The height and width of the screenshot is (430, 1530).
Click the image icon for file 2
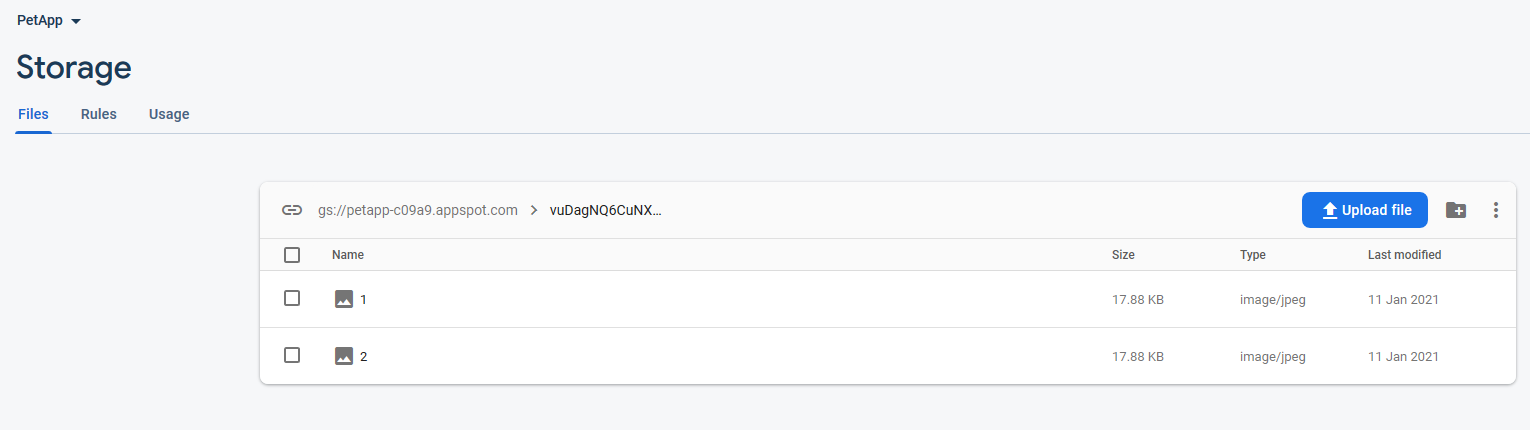tap(344, 356)
